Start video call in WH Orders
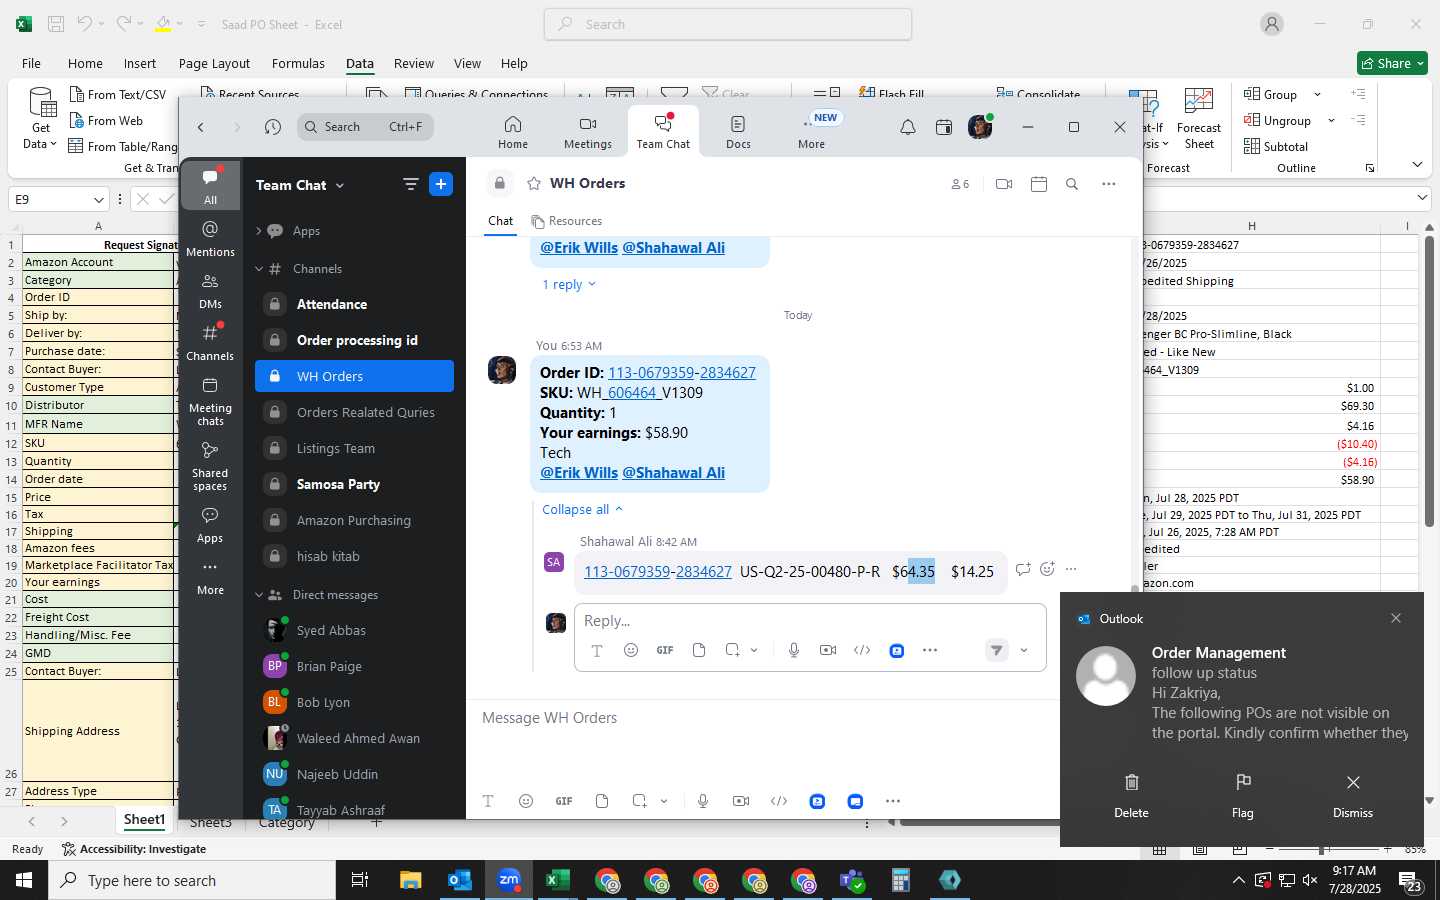The image size is (1440, 900). click(1004, 184)
